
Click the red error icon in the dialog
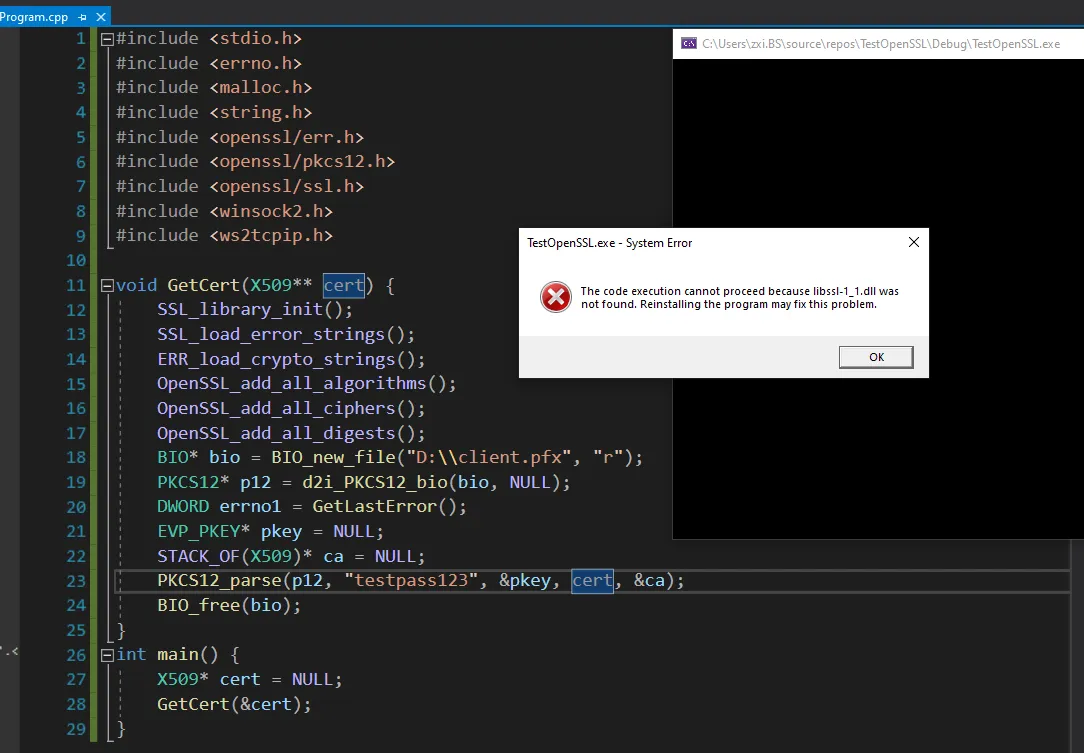pos(556,297)
